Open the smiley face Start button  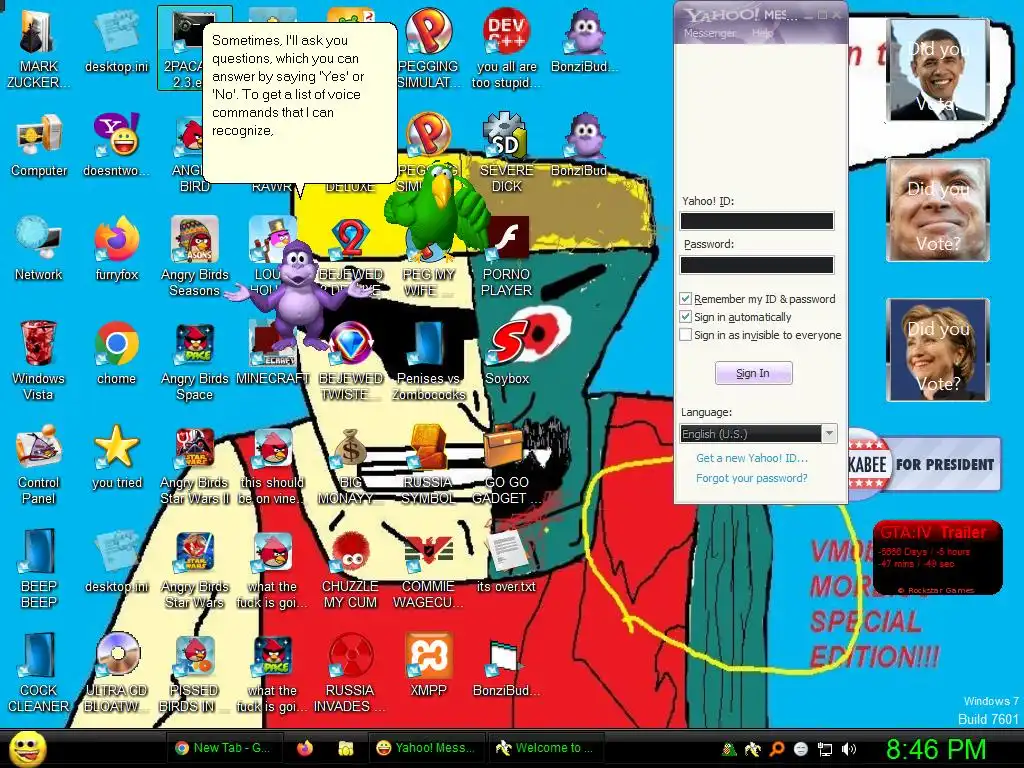pos(27,748)
